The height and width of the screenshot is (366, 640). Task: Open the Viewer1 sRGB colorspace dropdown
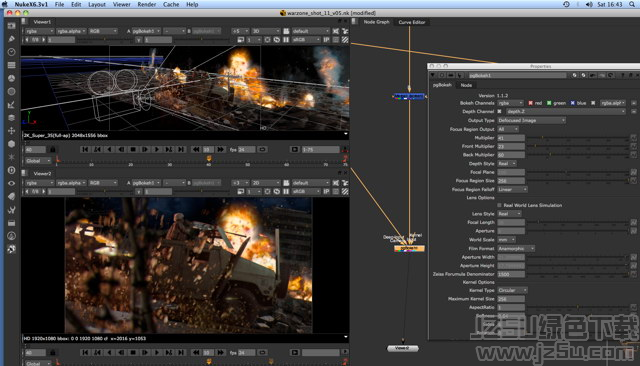[306, 40]
